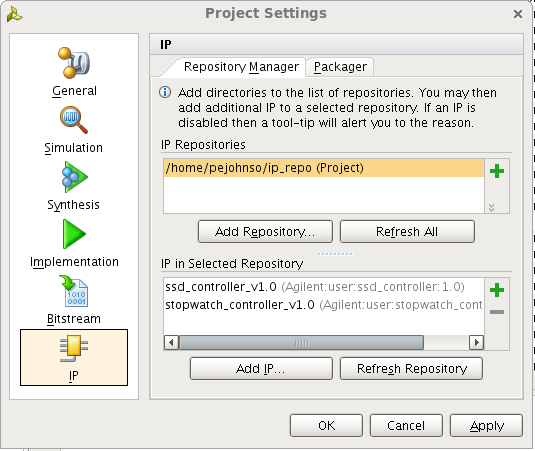
Task: Open Simulation settings category
Action: (x=73, y=130)
